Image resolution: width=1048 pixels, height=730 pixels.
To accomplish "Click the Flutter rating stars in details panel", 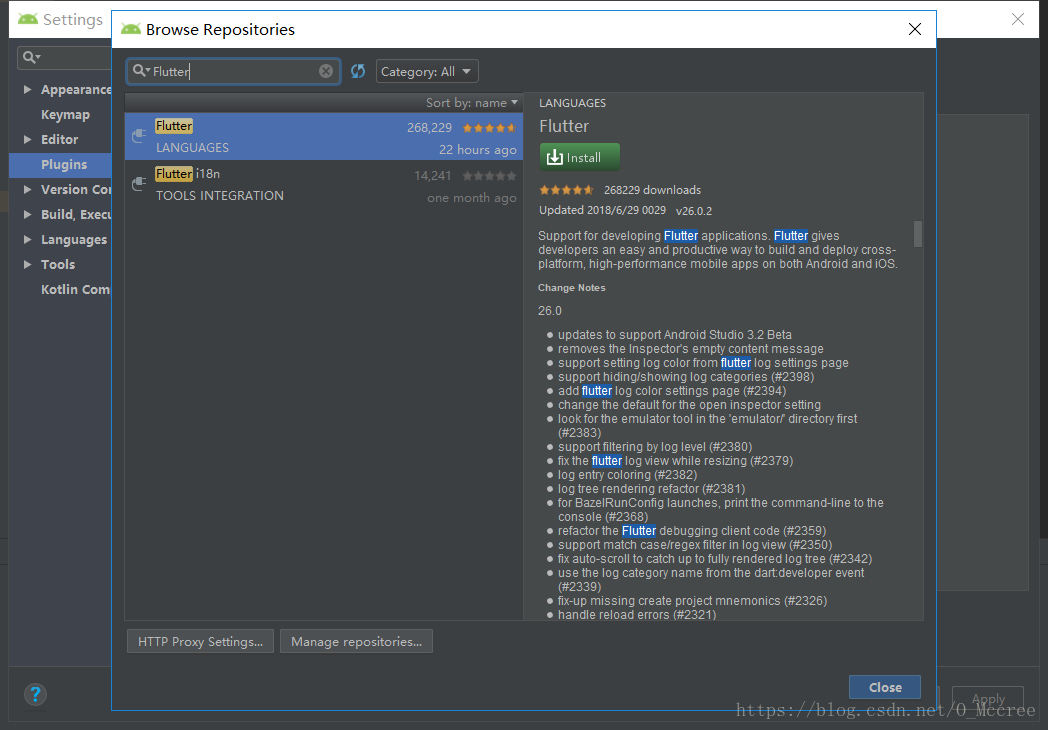I will 566,190.
